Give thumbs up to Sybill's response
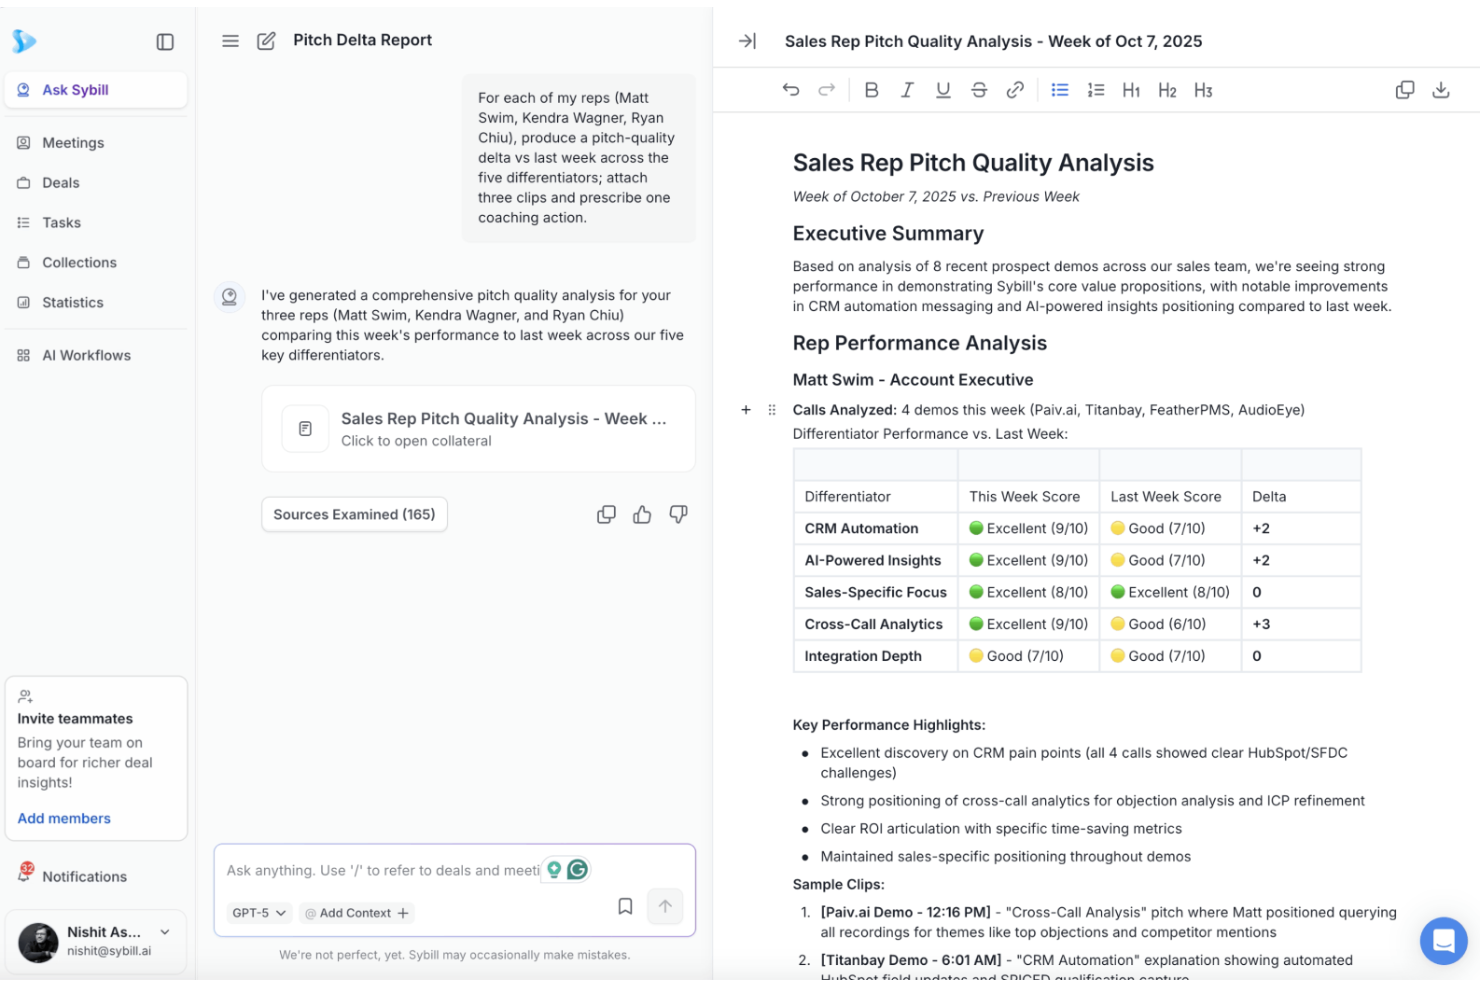The width and height of the screenshot is (1480, 987). tap(642, 514)
